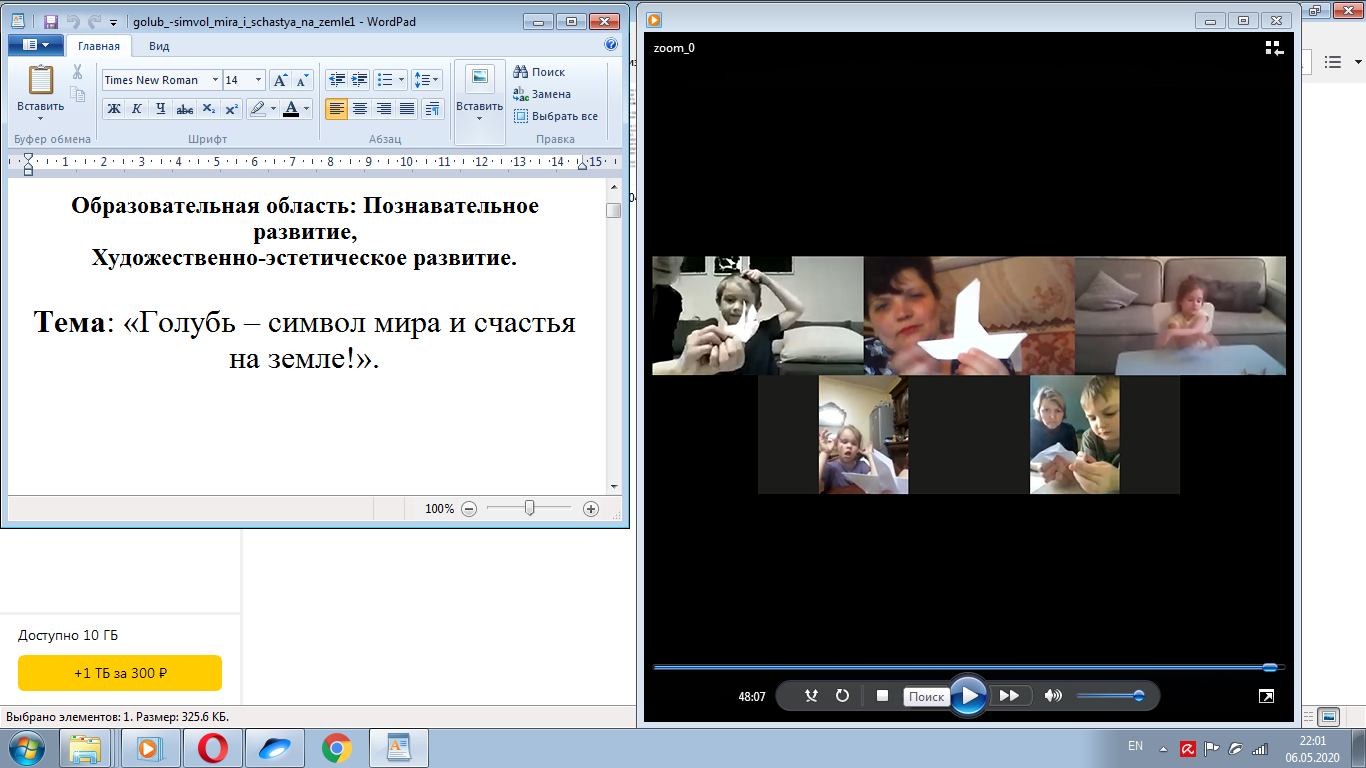This screenshot has height=768, width=1366.
Task: Increase text indent in paragraph group
Action: tap(359, 80)
